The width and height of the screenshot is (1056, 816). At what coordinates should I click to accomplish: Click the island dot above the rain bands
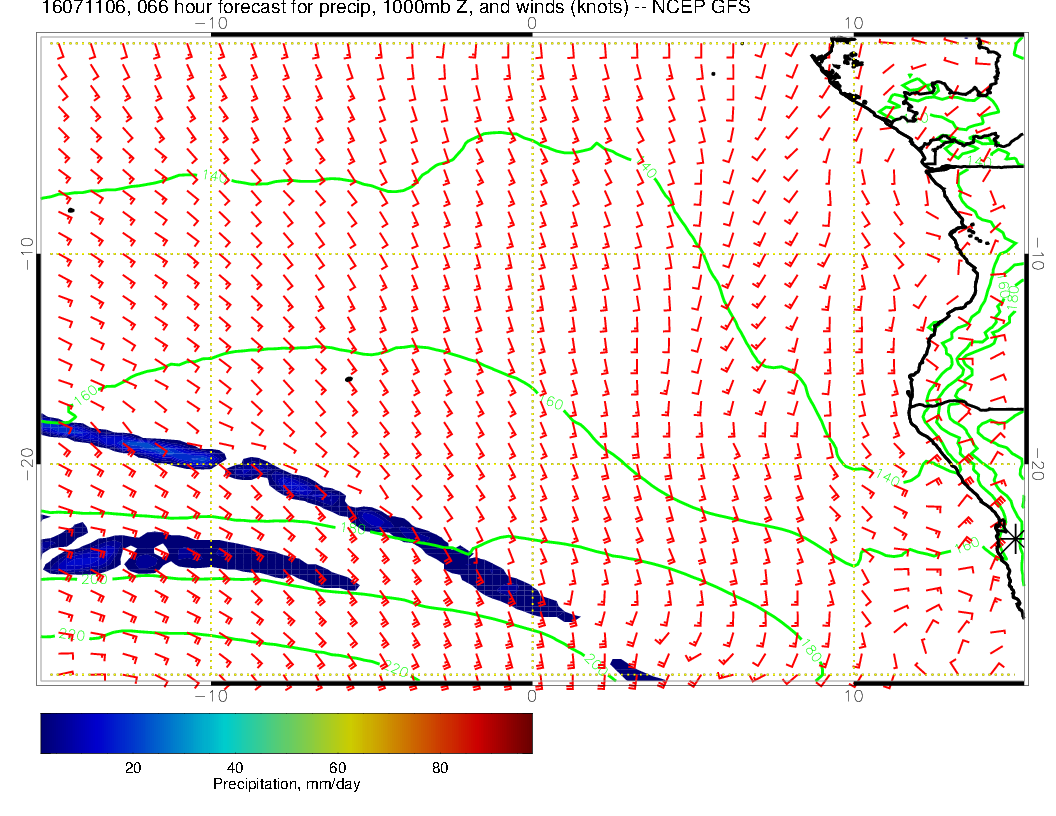tap(348, 379)
